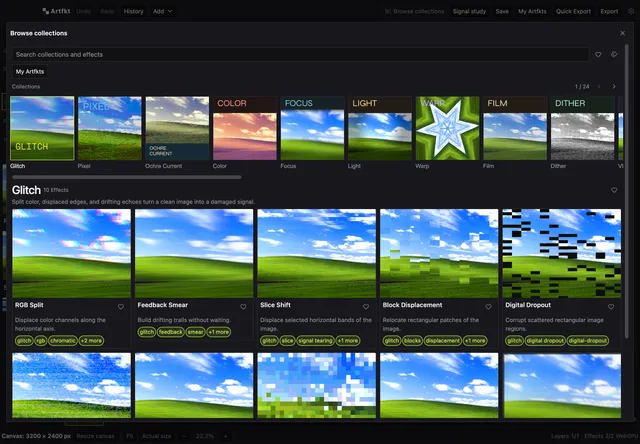This screenshot has width=640, height=444.
Task: Click Fit in the status bar
Action: pos(129,436)
